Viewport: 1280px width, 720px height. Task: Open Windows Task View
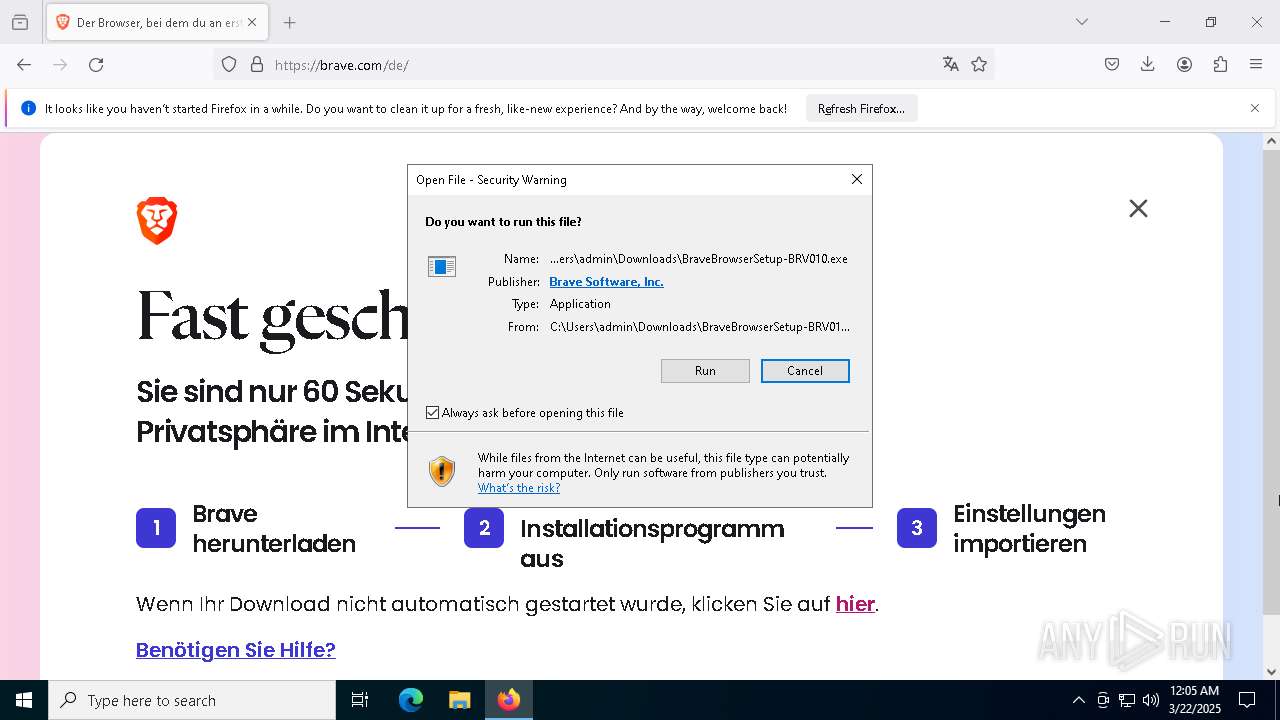[x=360, y=700]
